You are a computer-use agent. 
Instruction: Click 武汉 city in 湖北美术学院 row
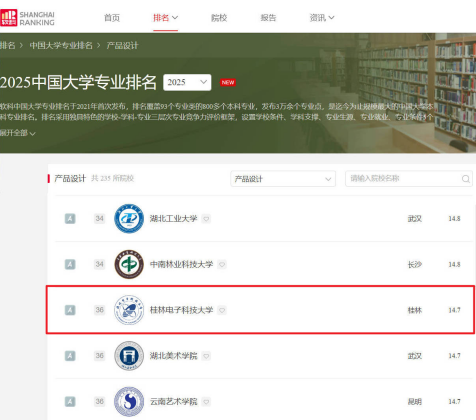tap(415, 356)
